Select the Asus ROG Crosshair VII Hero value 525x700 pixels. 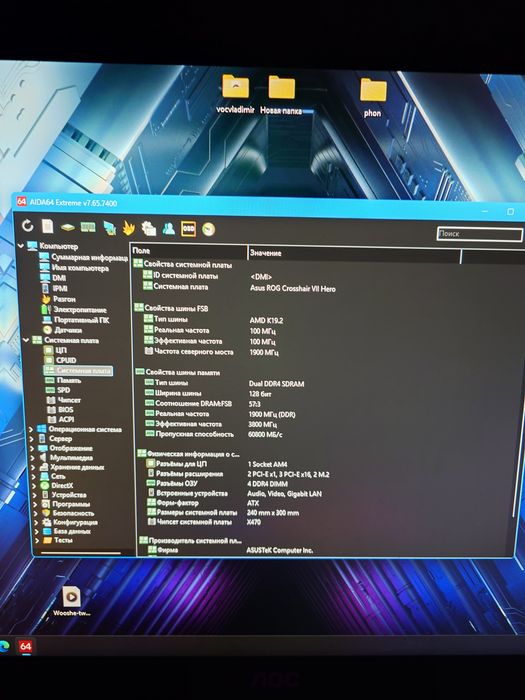292,289
